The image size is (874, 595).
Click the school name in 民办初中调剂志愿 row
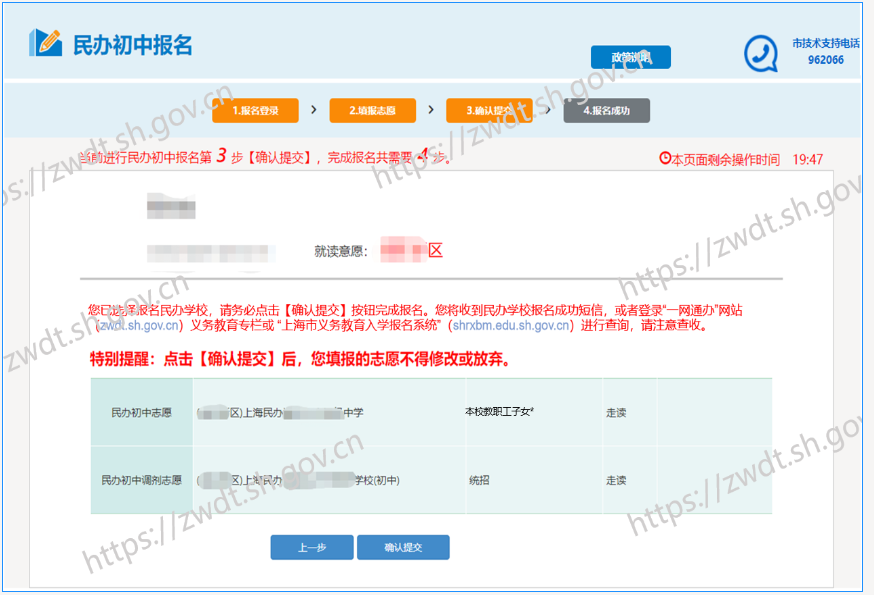(298, 480)
